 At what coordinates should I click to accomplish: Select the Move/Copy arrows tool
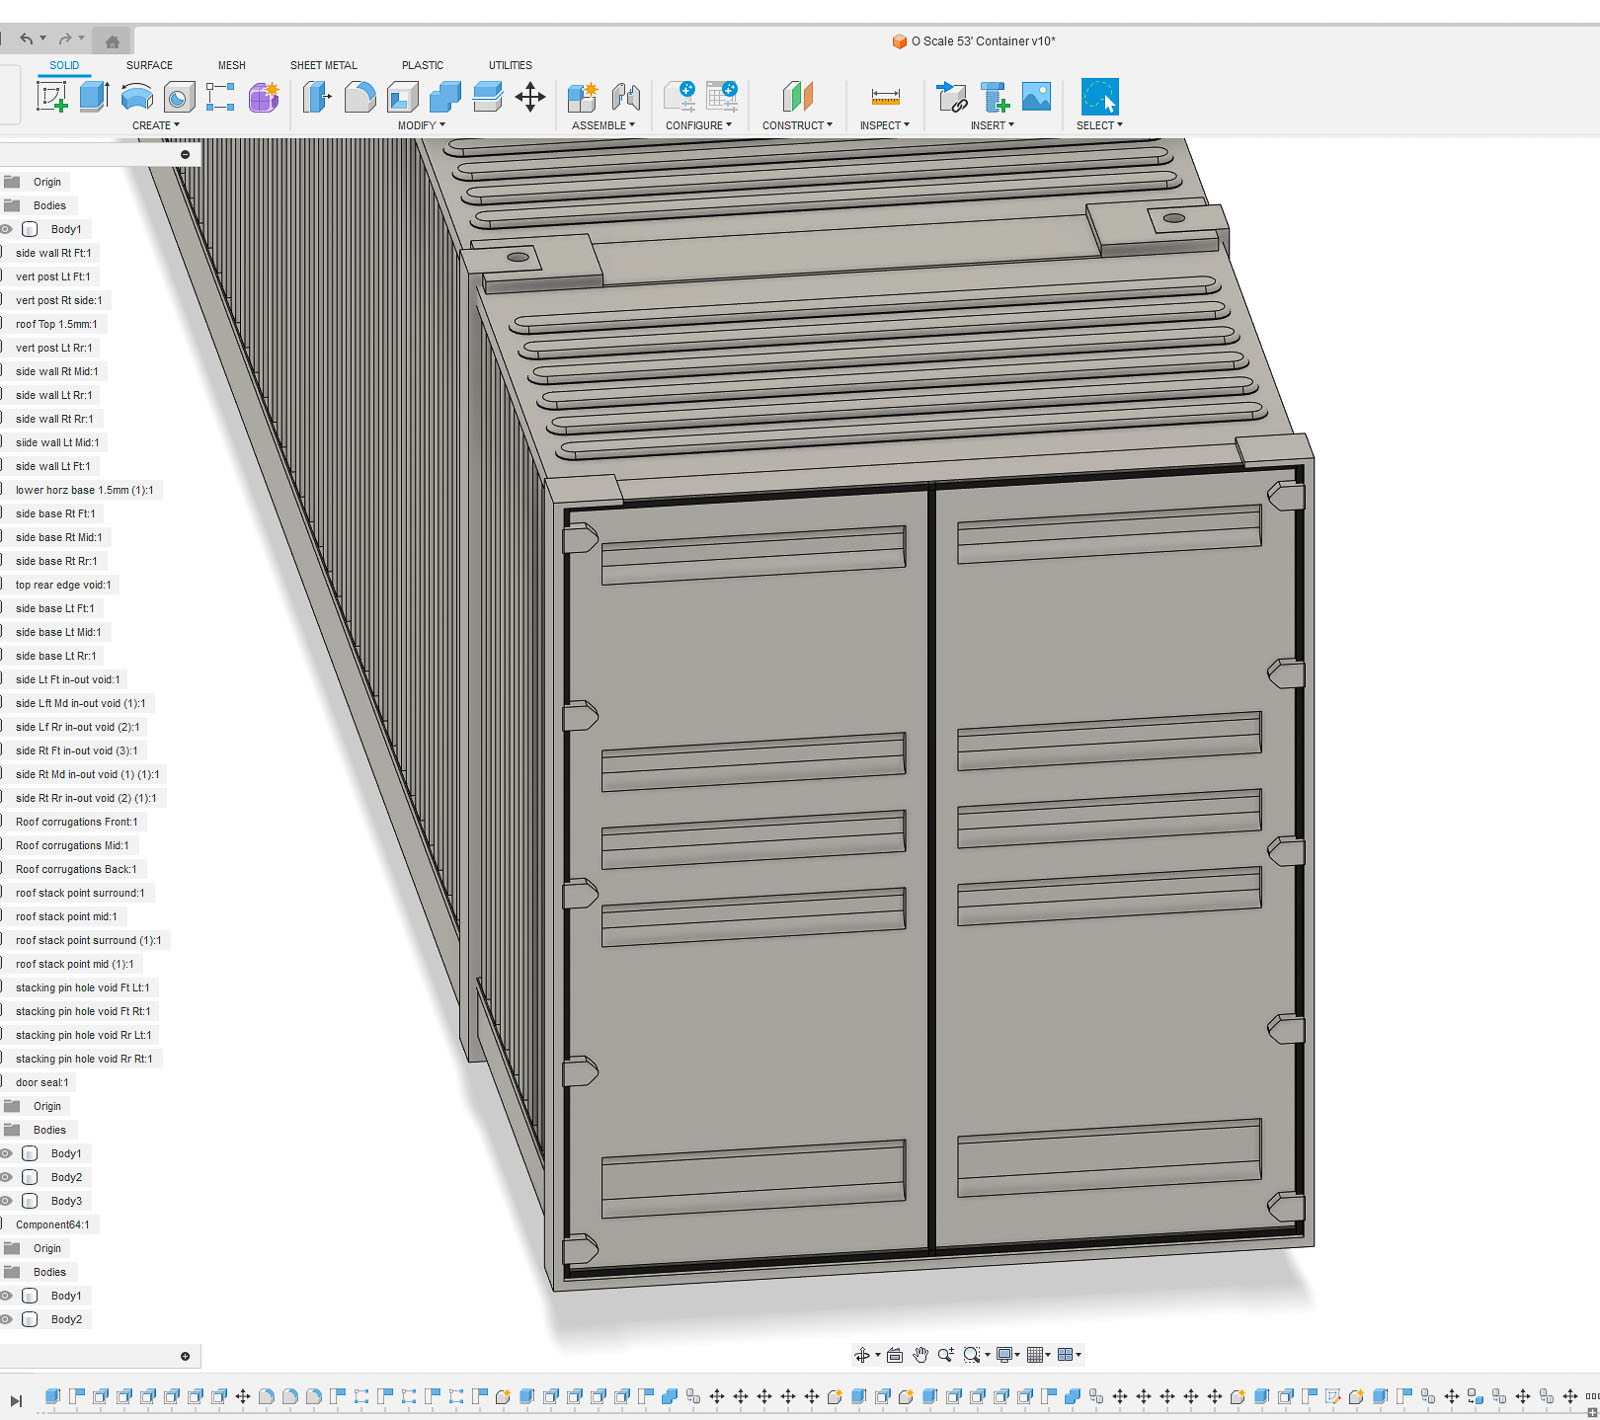click(x=530, y=97)
